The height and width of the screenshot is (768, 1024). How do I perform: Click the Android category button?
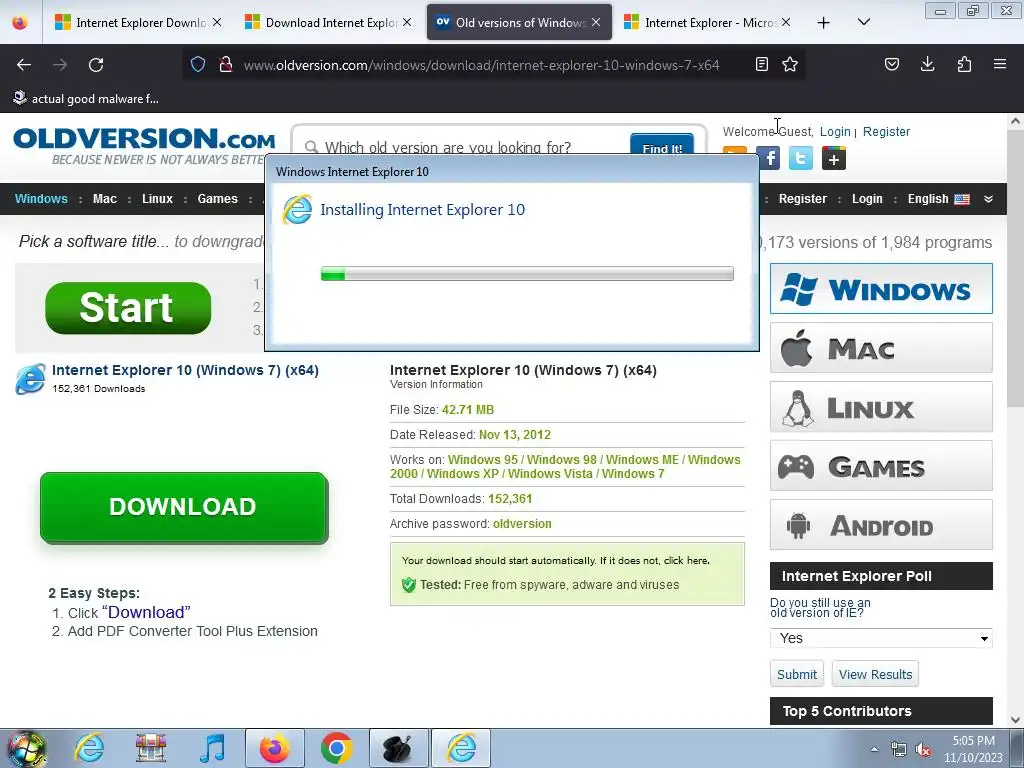coord(881,525)
